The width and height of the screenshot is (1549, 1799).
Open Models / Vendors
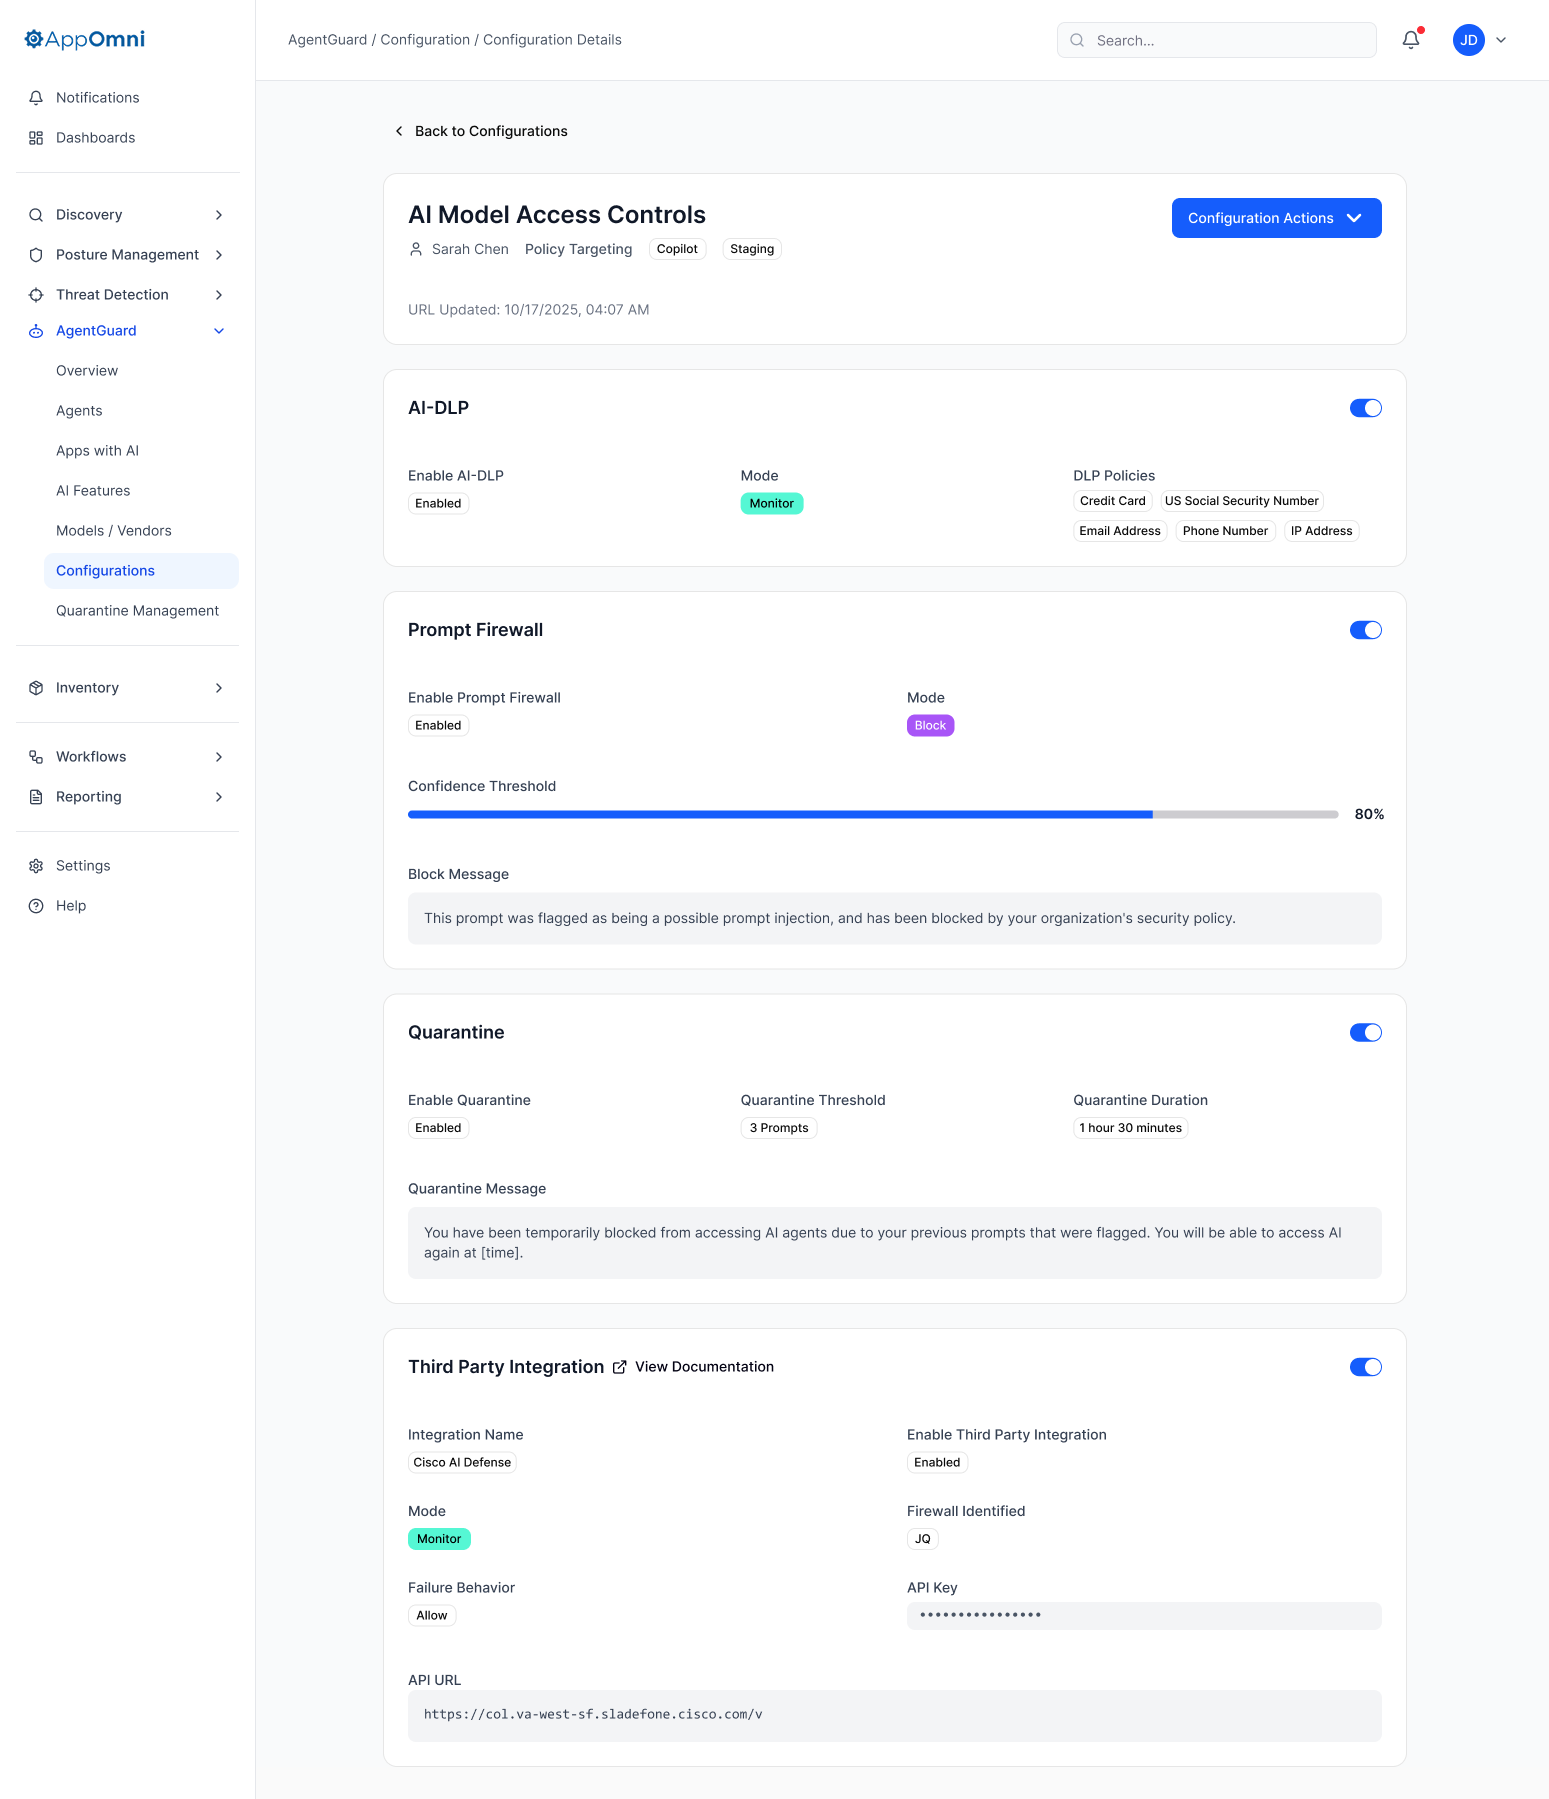click(x=114, y=530)
